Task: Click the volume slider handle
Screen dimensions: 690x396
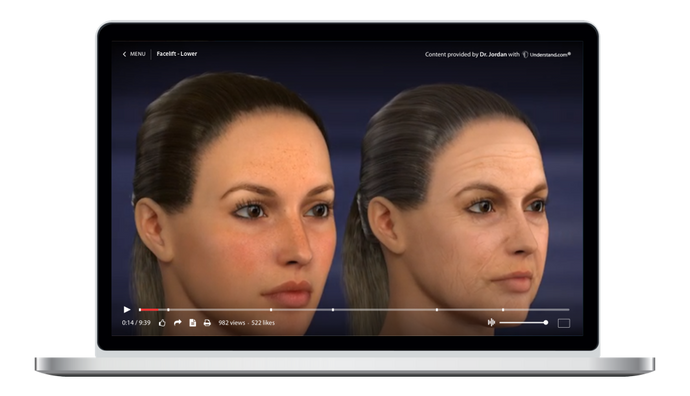Action: (546, 323)
